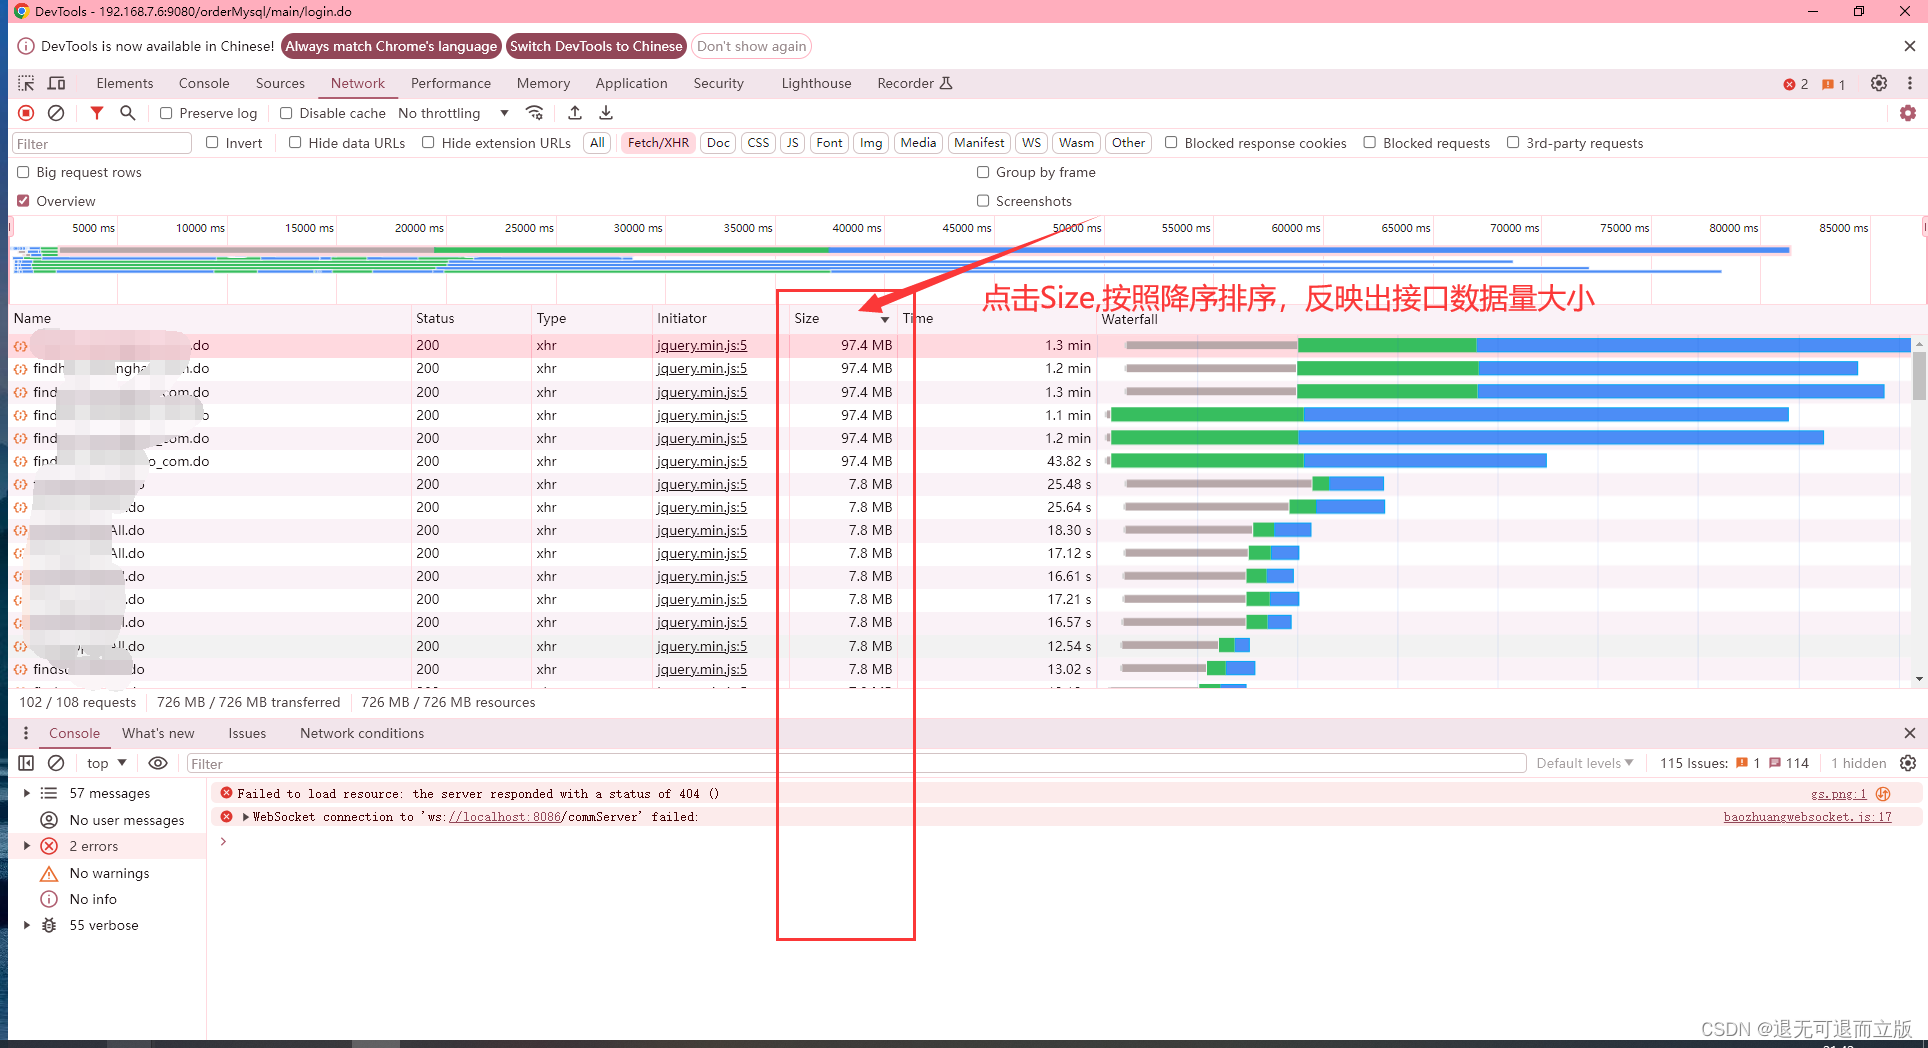Check the Invert filter checkbox
Screen dimensions: 1928x1048
212,143
